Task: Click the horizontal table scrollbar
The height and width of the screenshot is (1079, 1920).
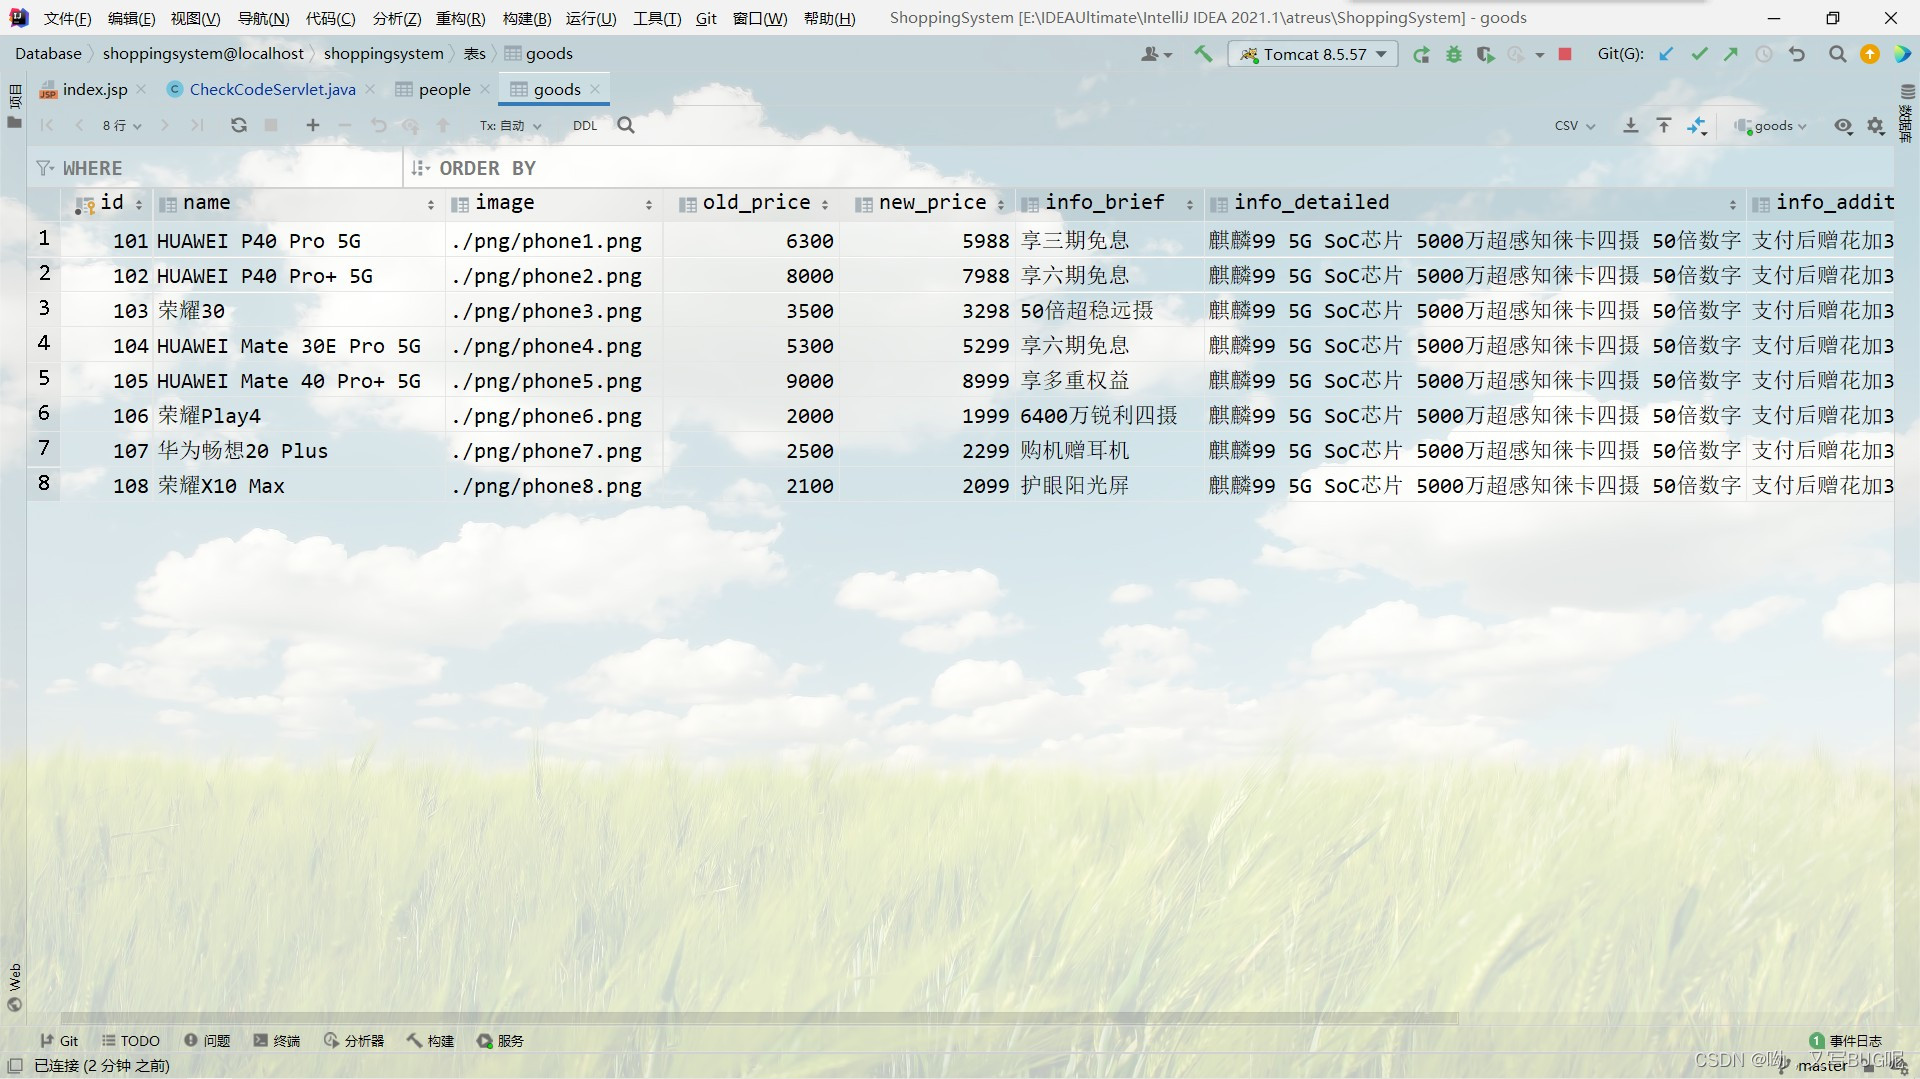Action: (x=759, y=1018)
